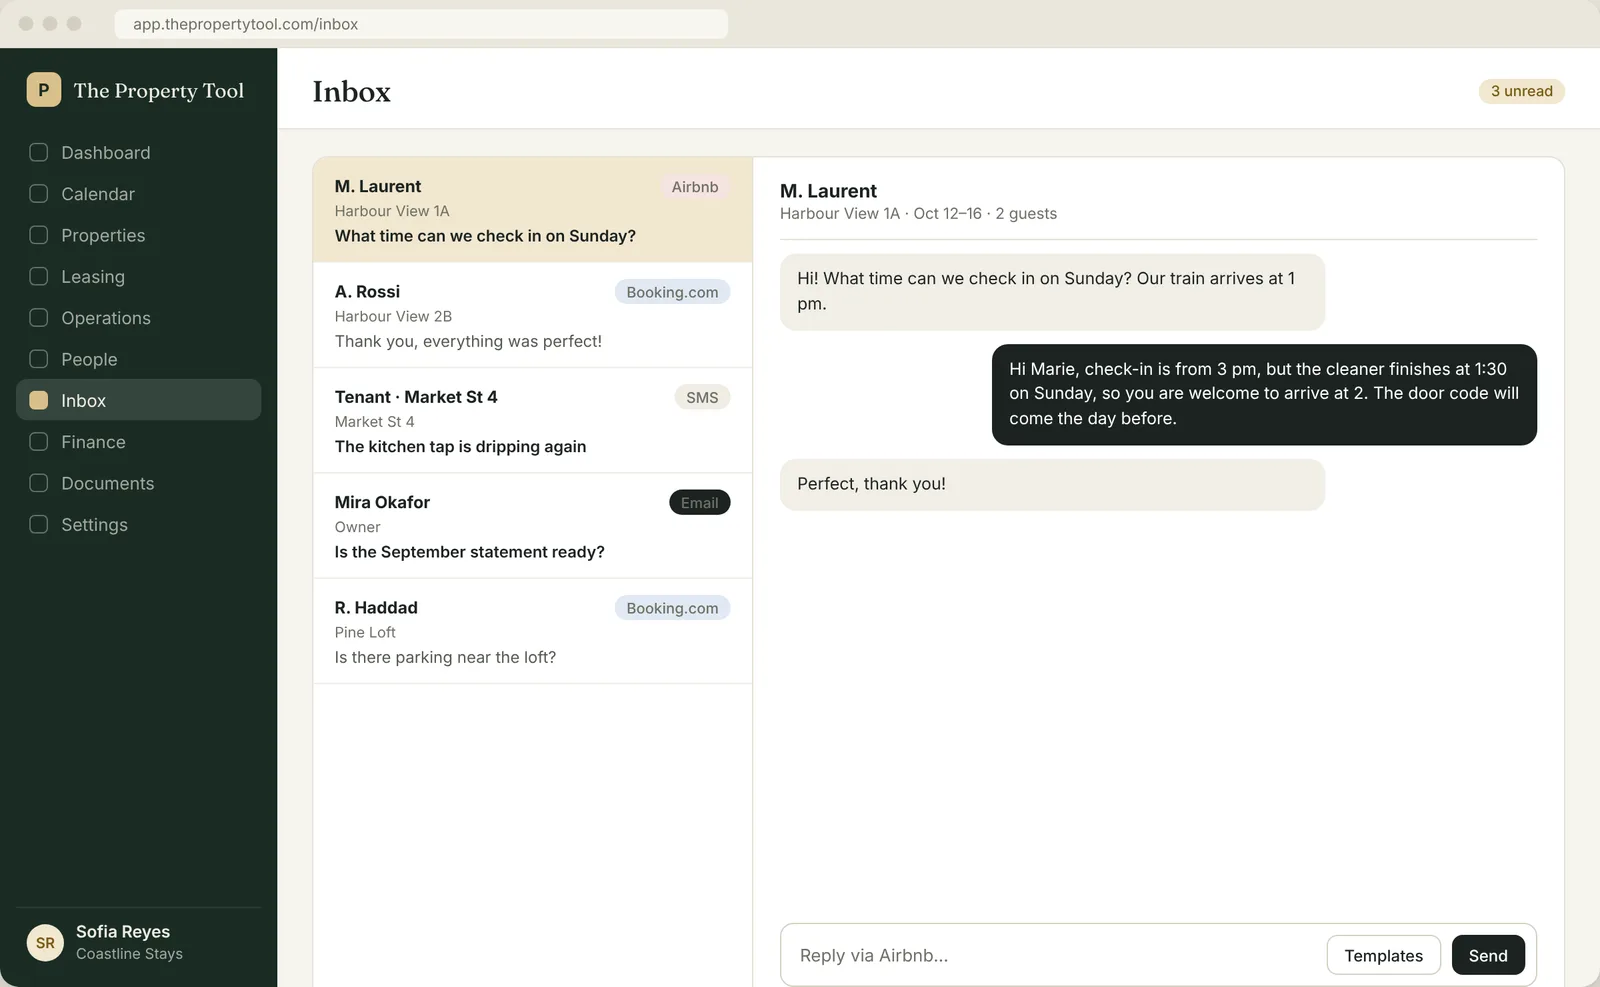Click The Property Tool brand name
The image size is (1600, 987).
pos(159,91)
